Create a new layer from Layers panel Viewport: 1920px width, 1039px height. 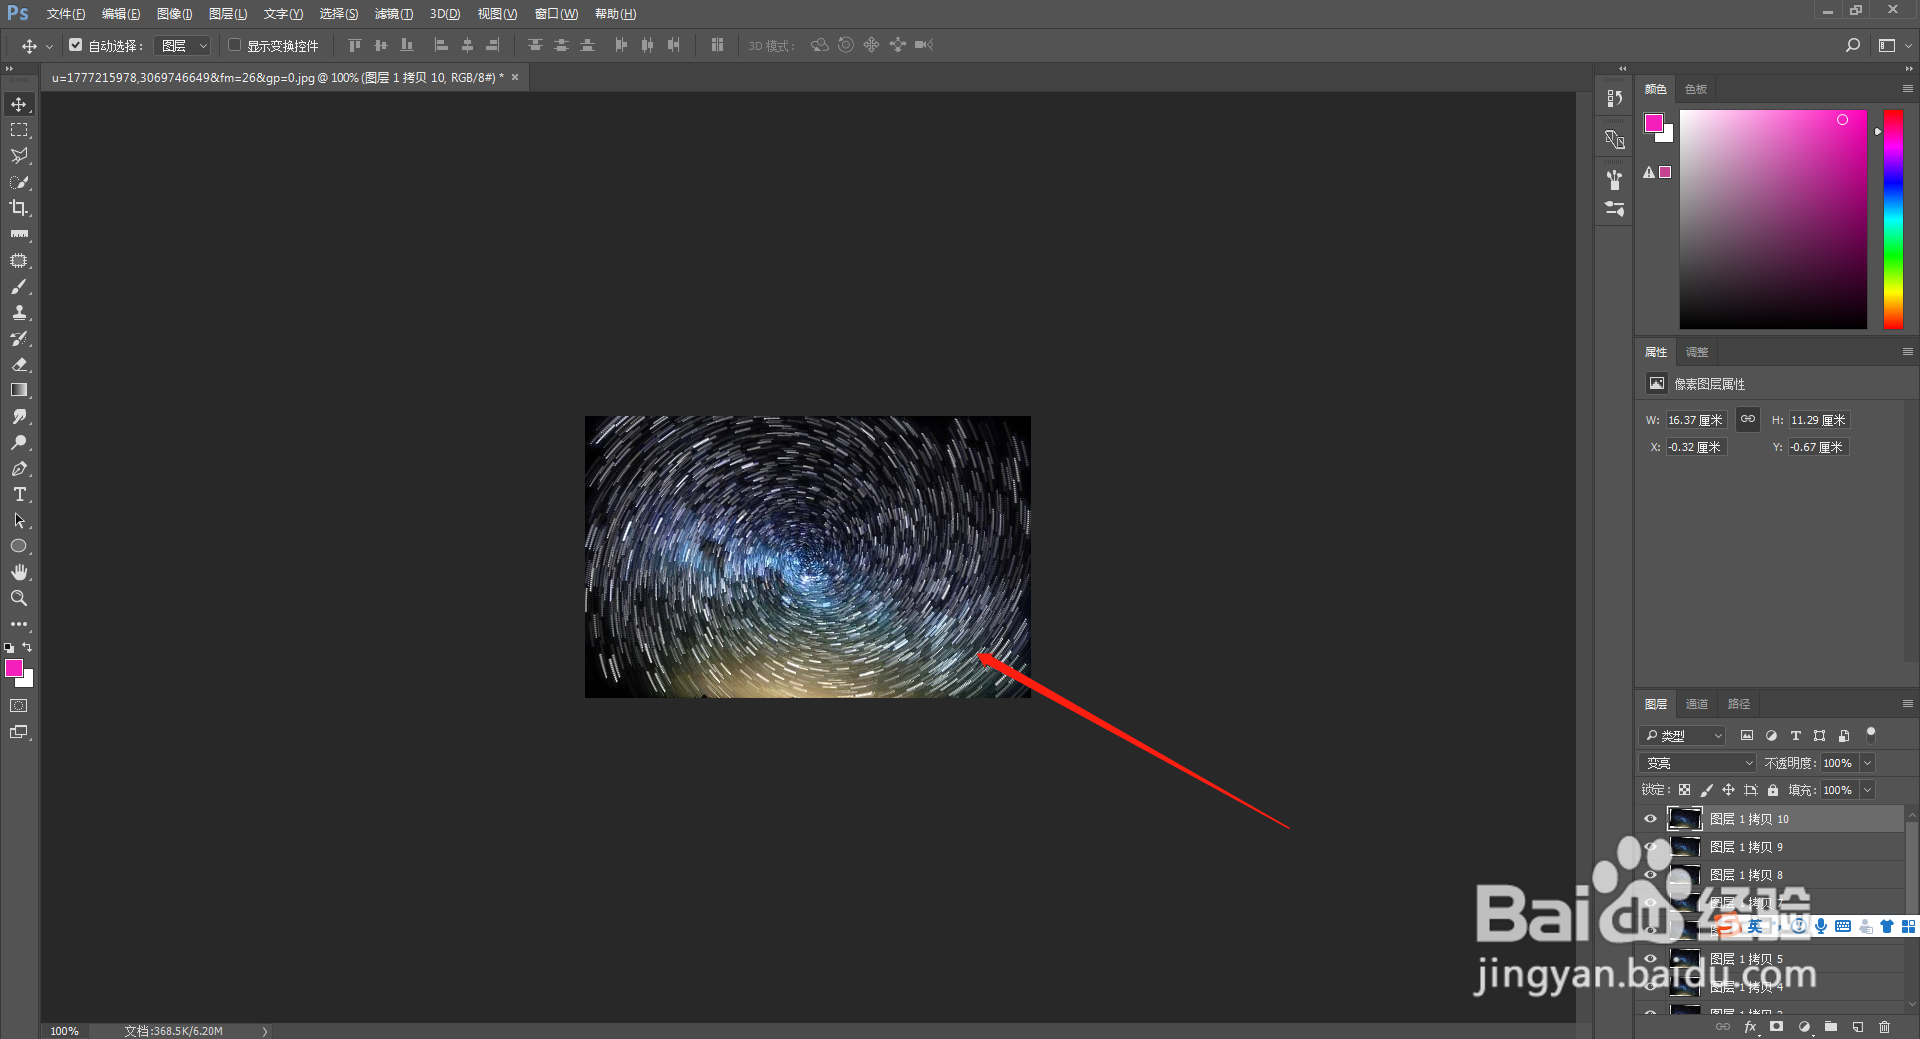(x=1858, y=1027)
